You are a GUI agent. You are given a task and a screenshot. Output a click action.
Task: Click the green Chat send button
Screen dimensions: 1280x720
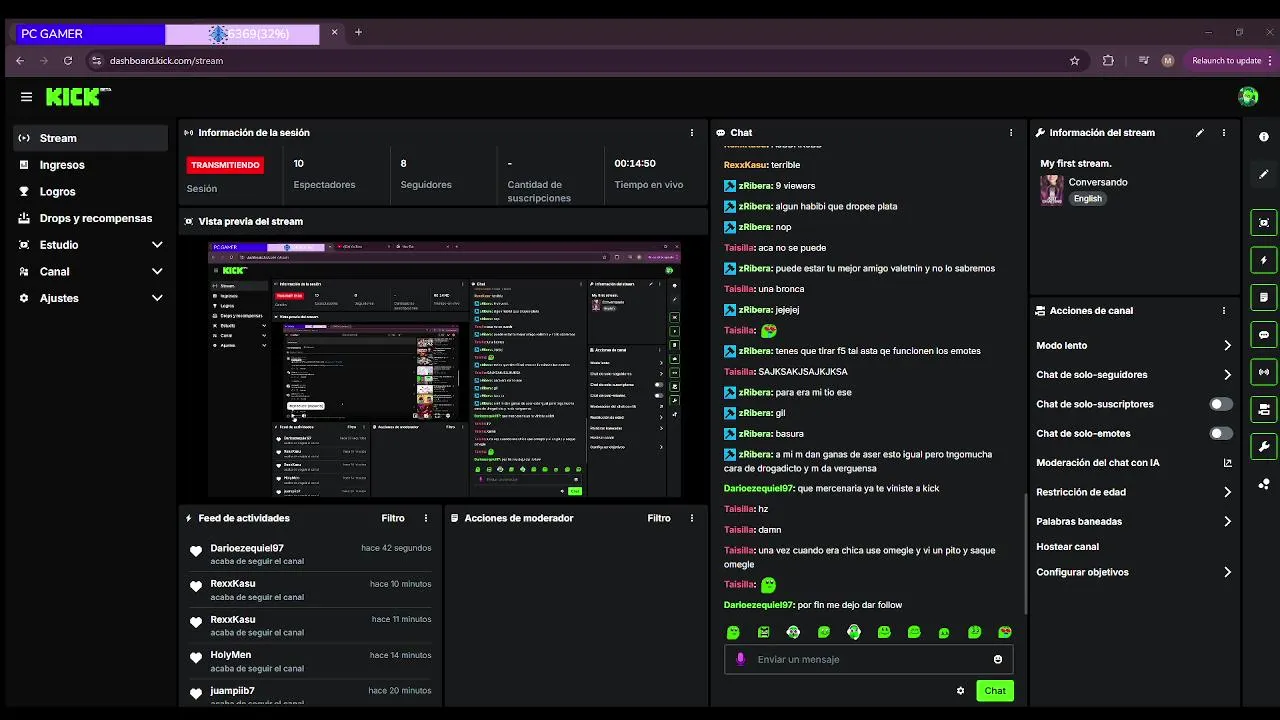(995, 691)
